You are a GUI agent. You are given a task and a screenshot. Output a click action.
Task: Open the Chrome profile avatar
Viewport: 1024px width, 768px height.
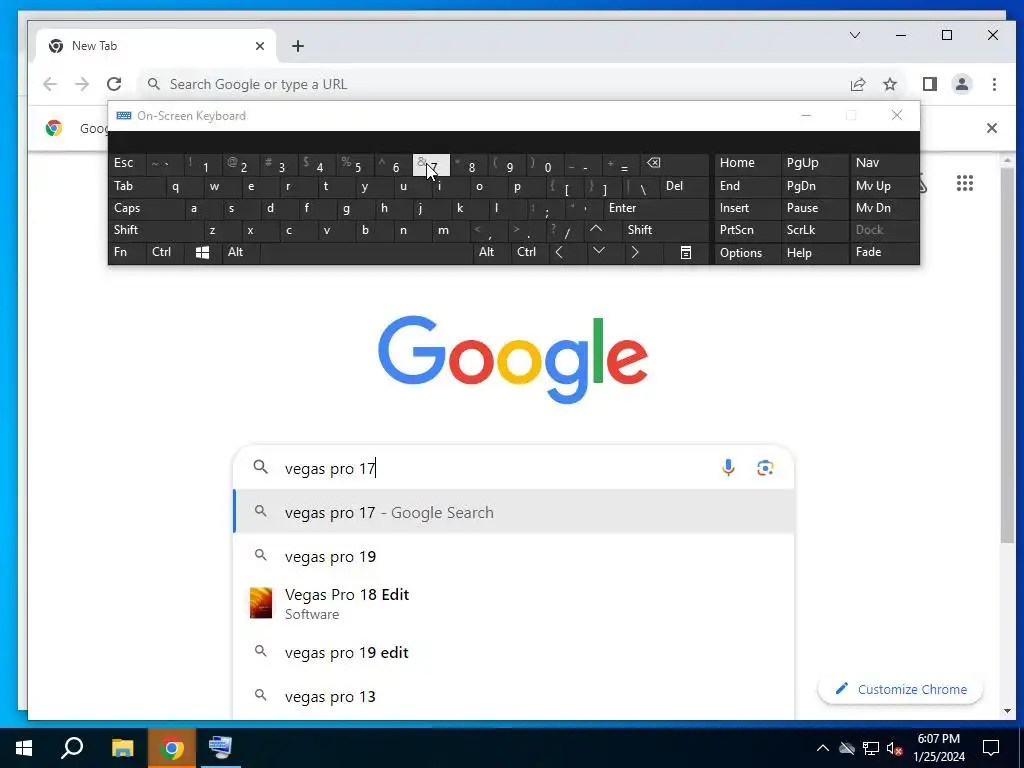click(962, 84)
